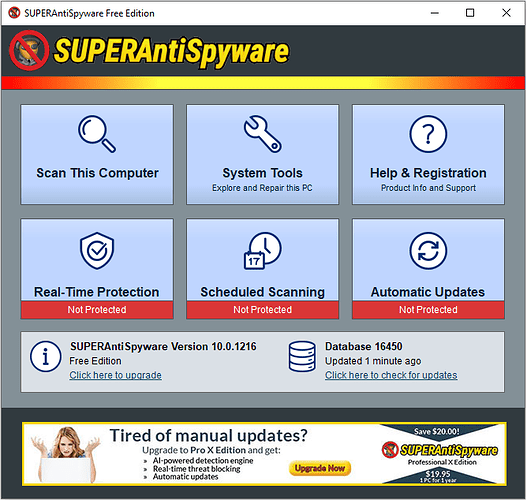Click the yellow Upgrade Now button
Image resolution: width=526 pixels, height=500 pixels.
click(320, 468)
